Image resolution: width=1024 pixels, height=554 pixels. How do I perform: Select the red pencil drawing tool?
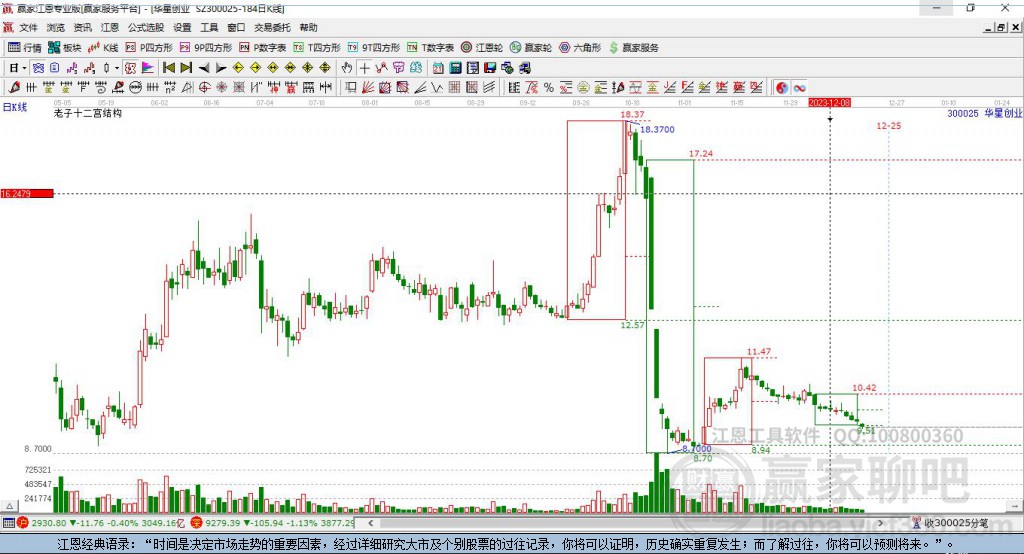(x=14, y=87)
